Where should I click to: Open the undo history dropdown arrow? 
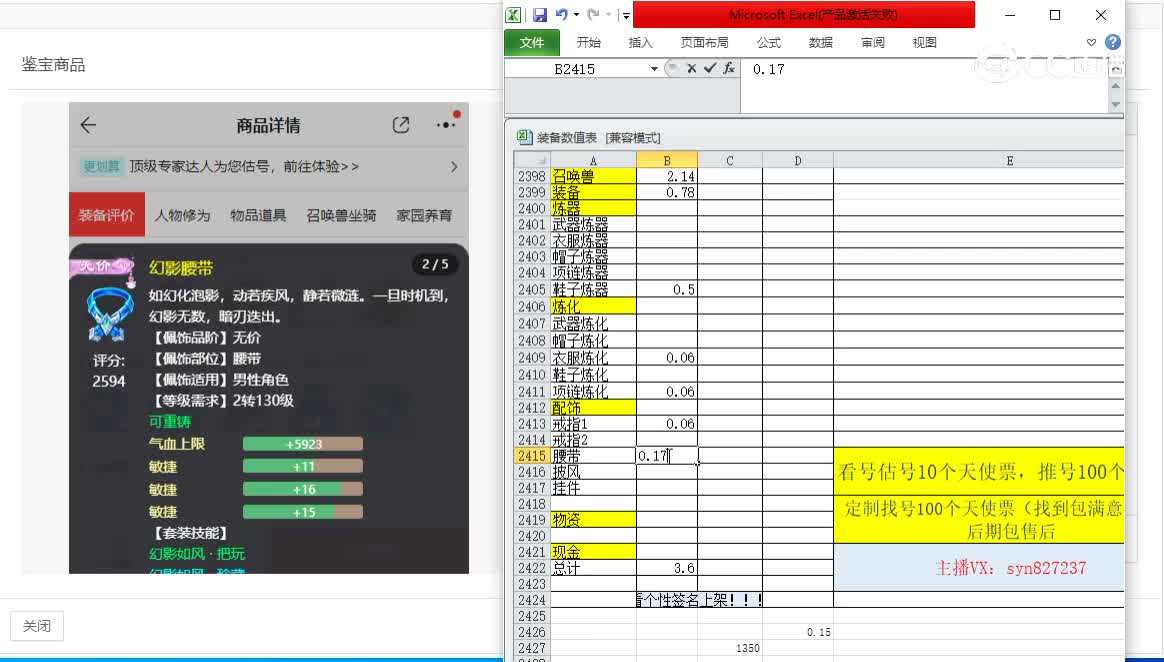tap(576, 15)
